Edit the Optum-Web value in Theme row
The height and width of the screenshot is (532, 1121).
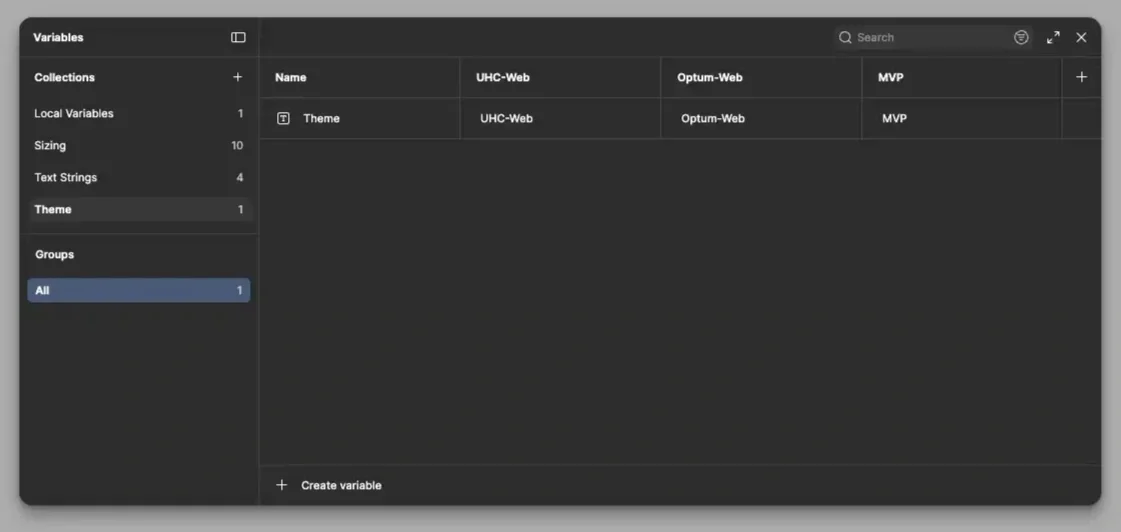coord(761,119)
